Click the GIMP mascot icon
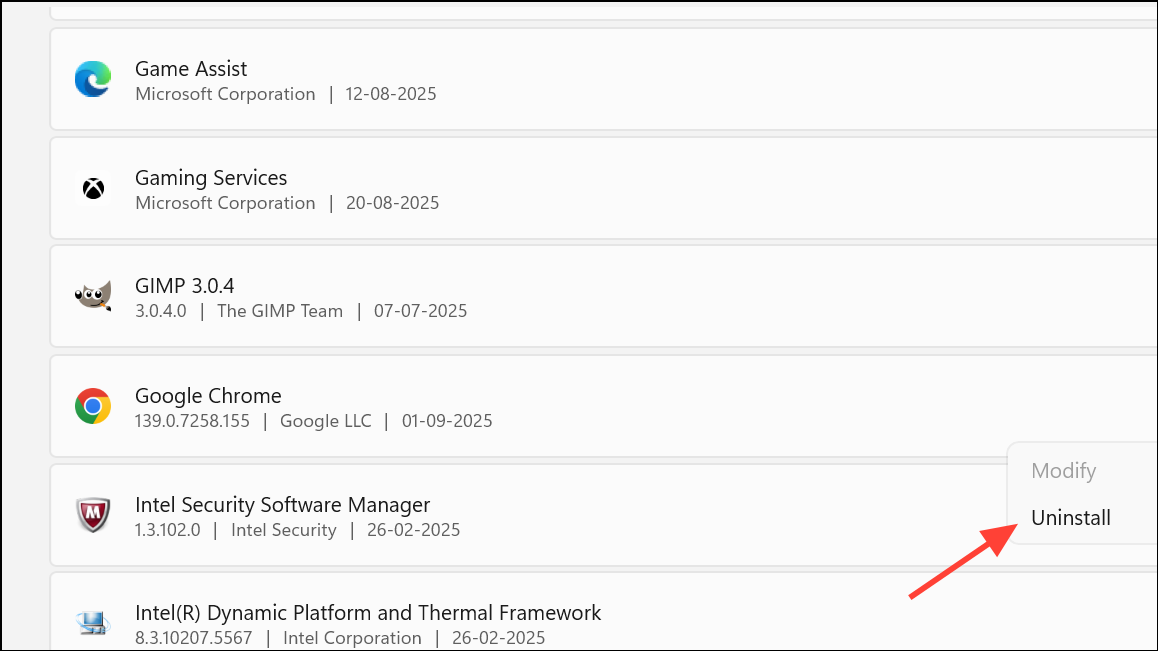This screenshot has width=1158, height=651. [93, 297]
